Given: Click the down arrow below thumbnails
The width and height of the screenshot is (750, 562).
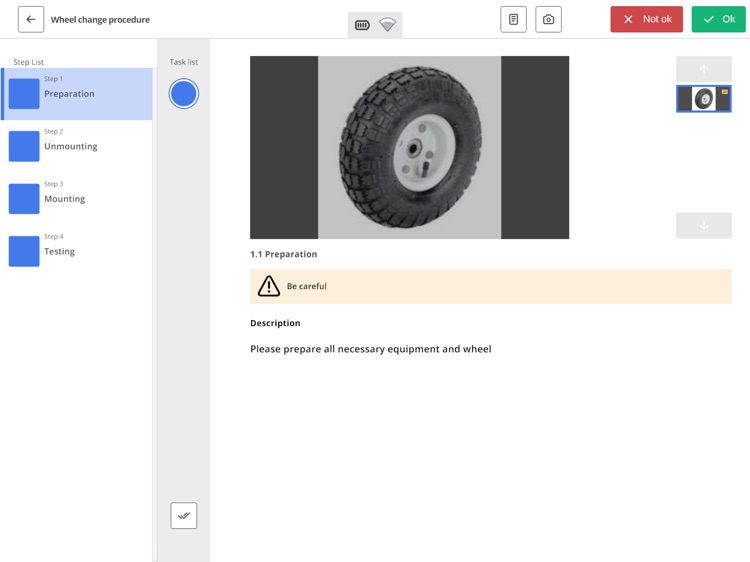Looking at the screenshot, I should click(704, 226).
